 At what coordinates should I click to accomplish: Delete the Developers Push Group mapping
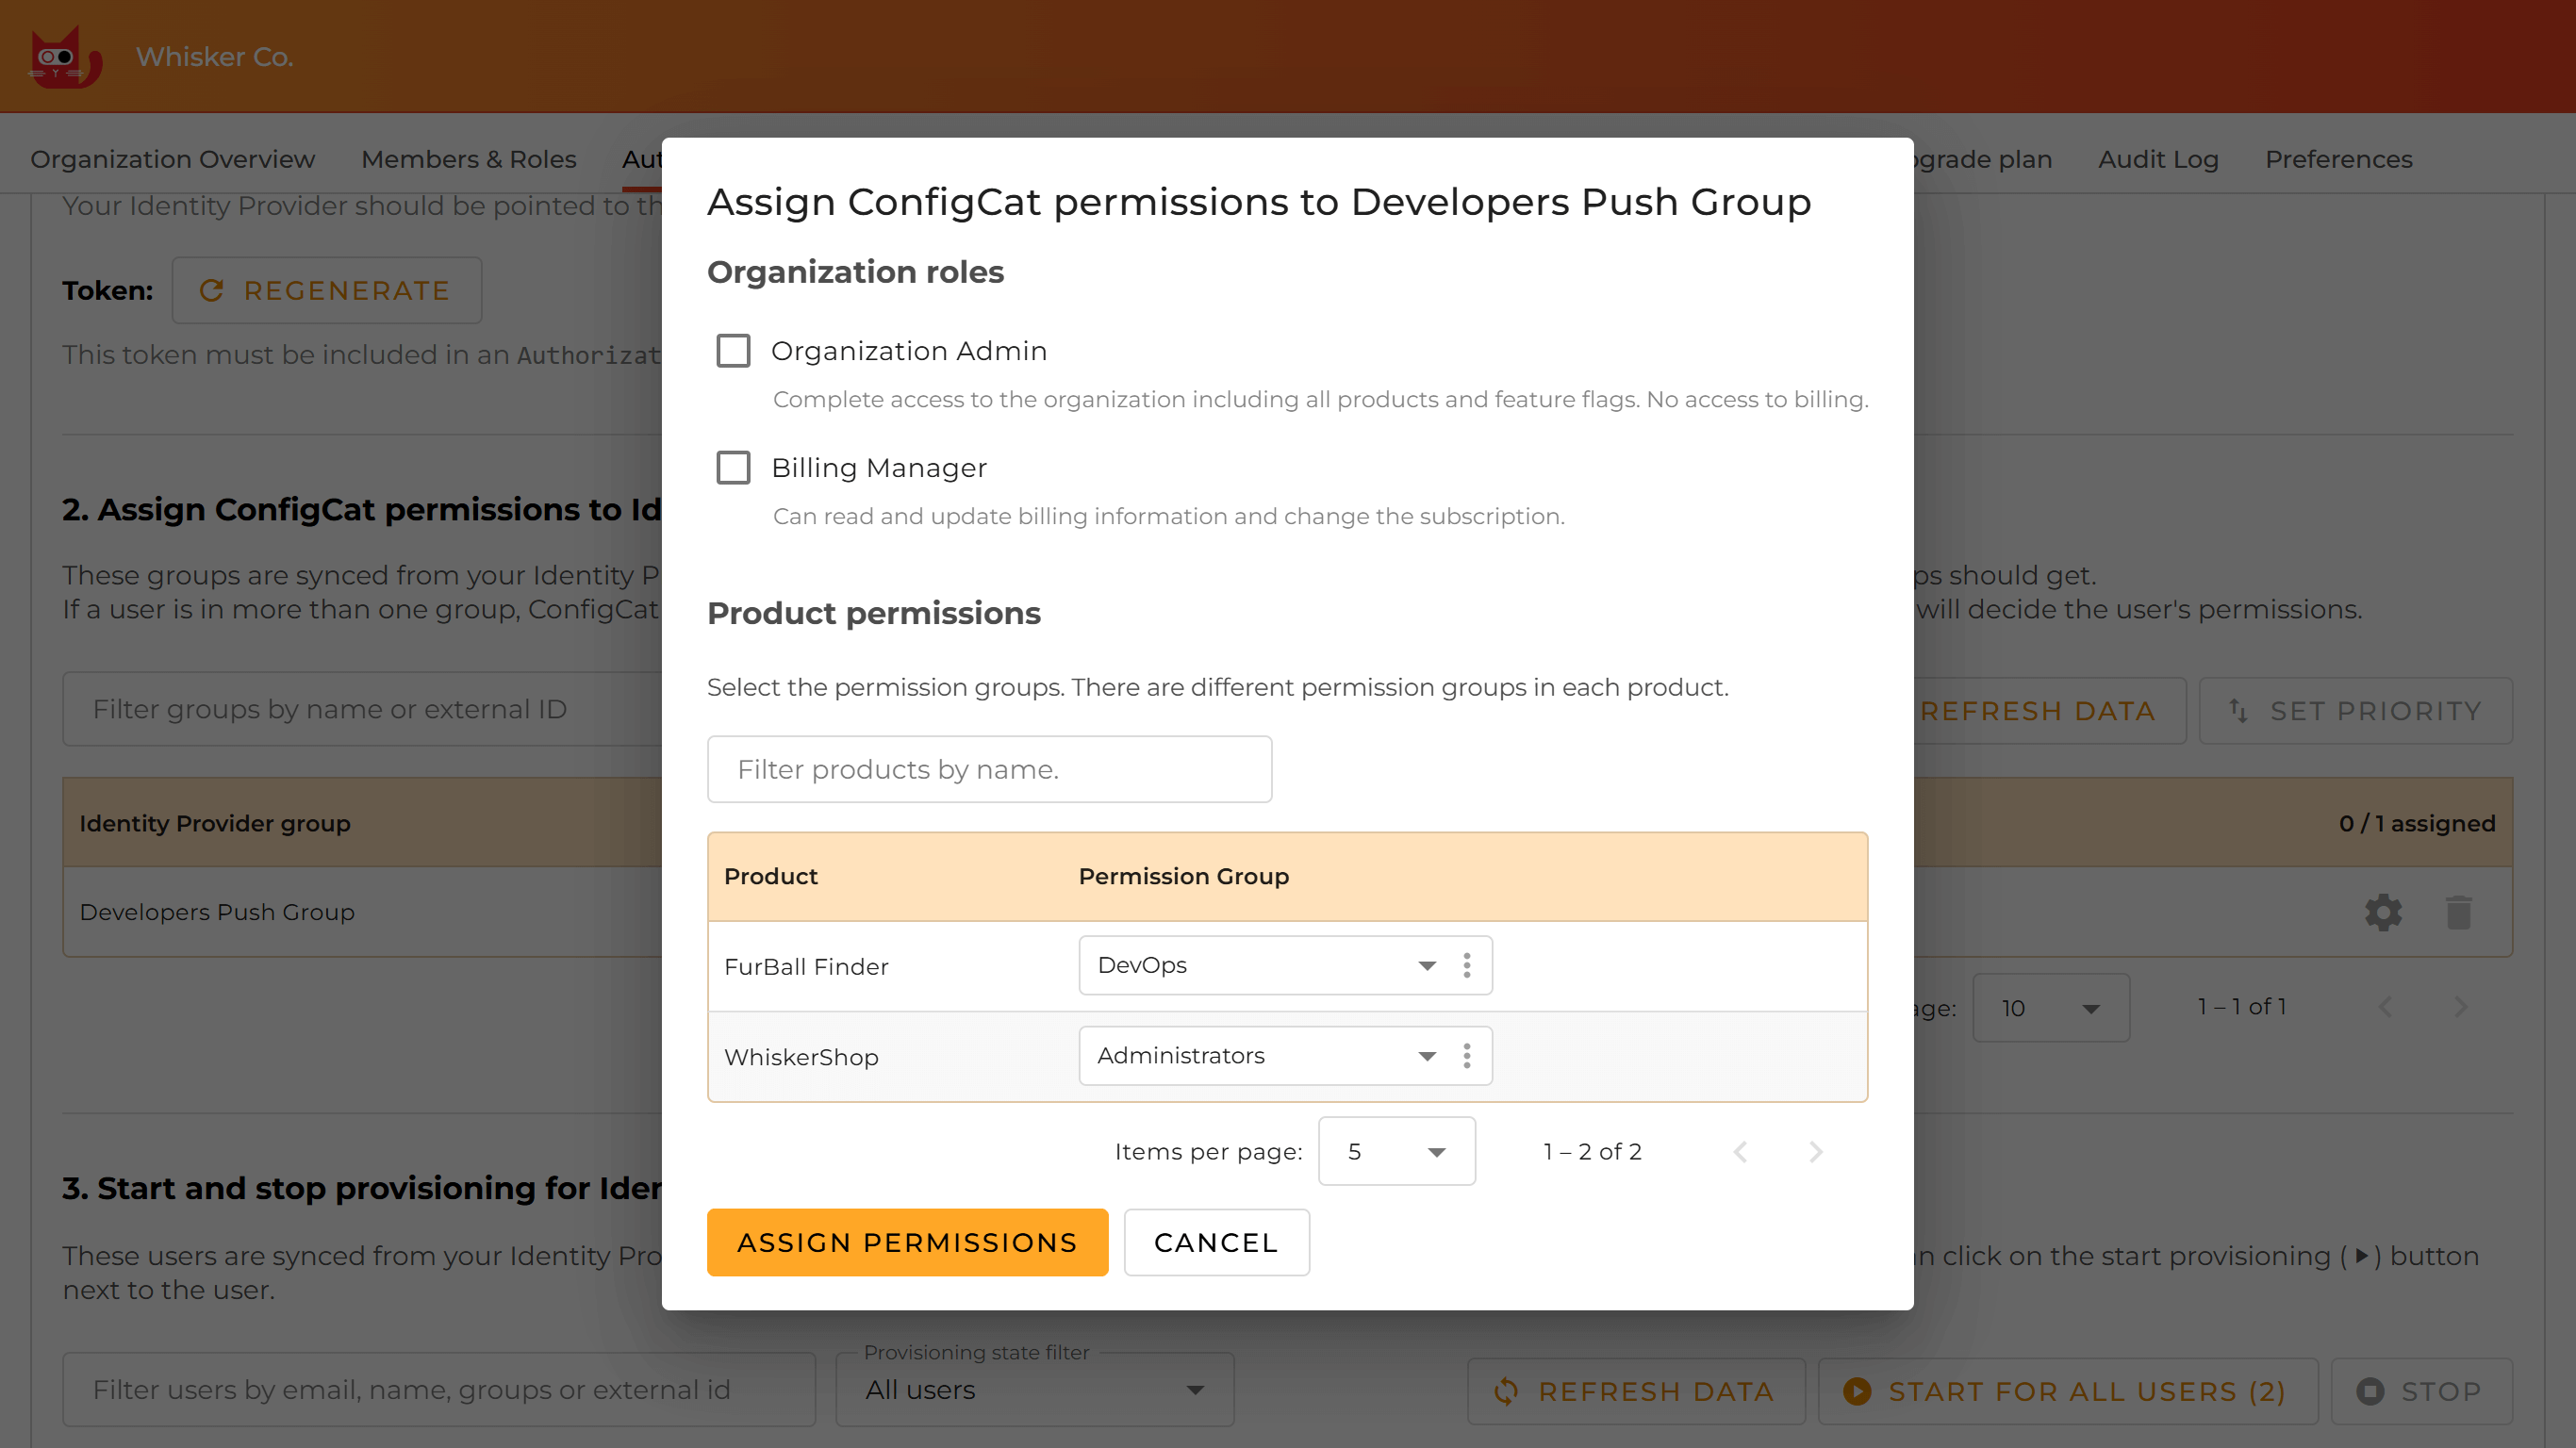click(2460, 911)
